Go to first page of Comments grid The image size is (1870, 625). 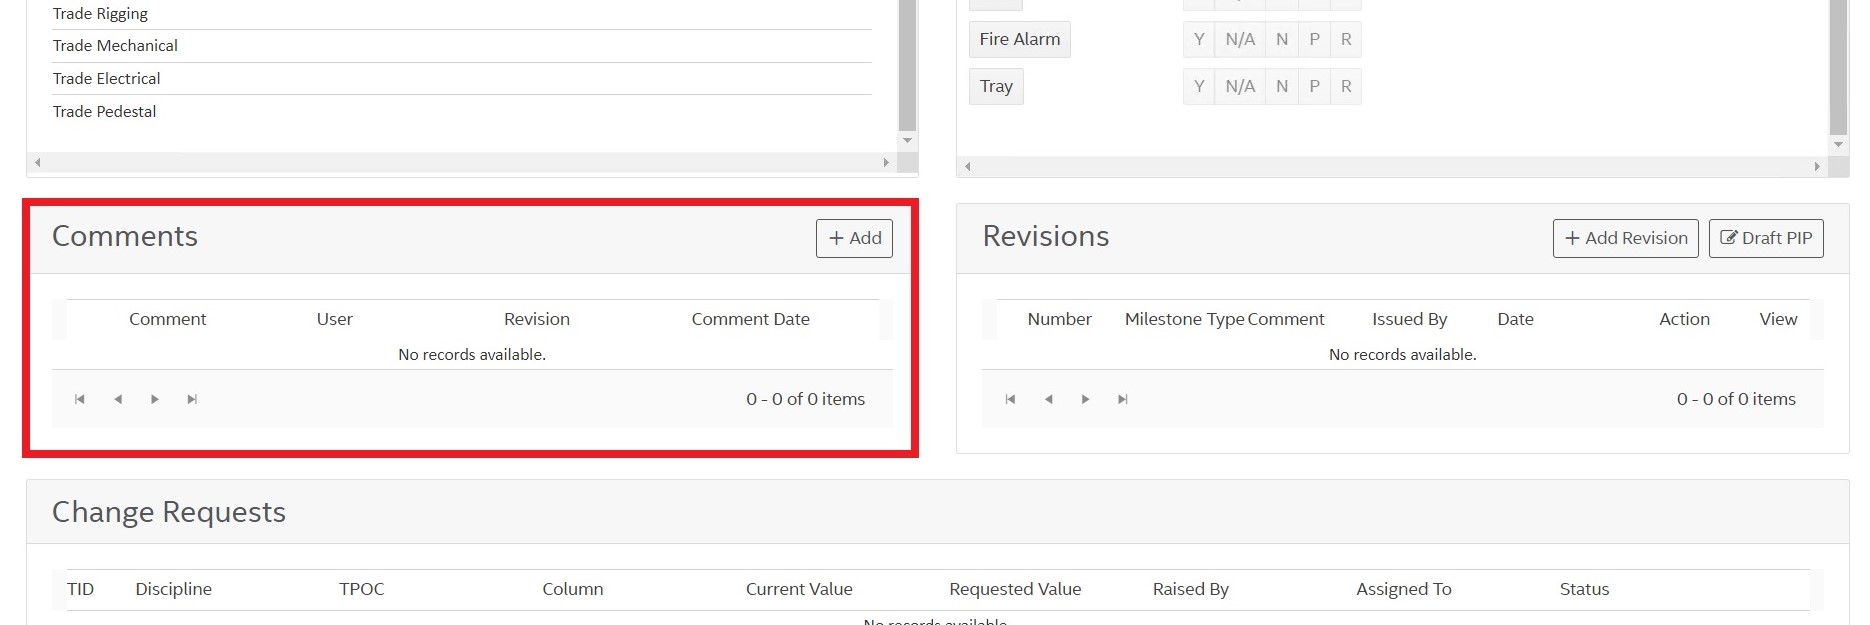pos(80,399)
